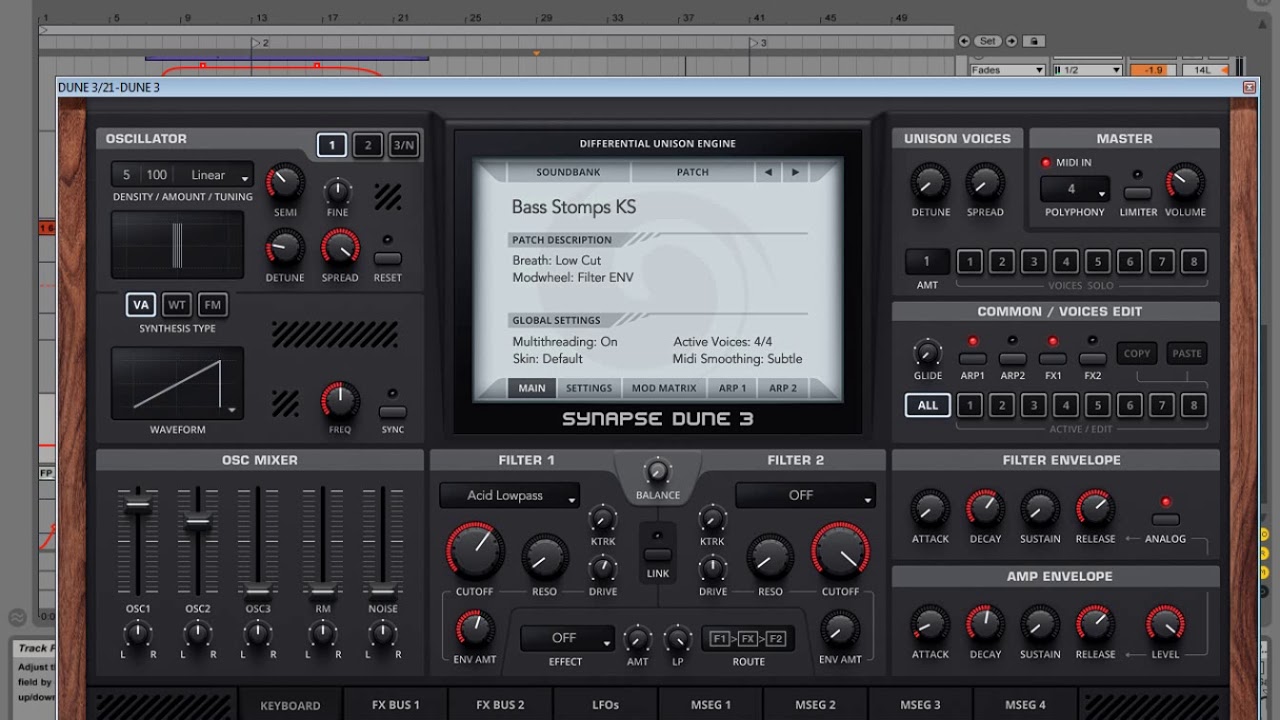Toggle the oscillator SYNC switch

click(x=393, y=412)
